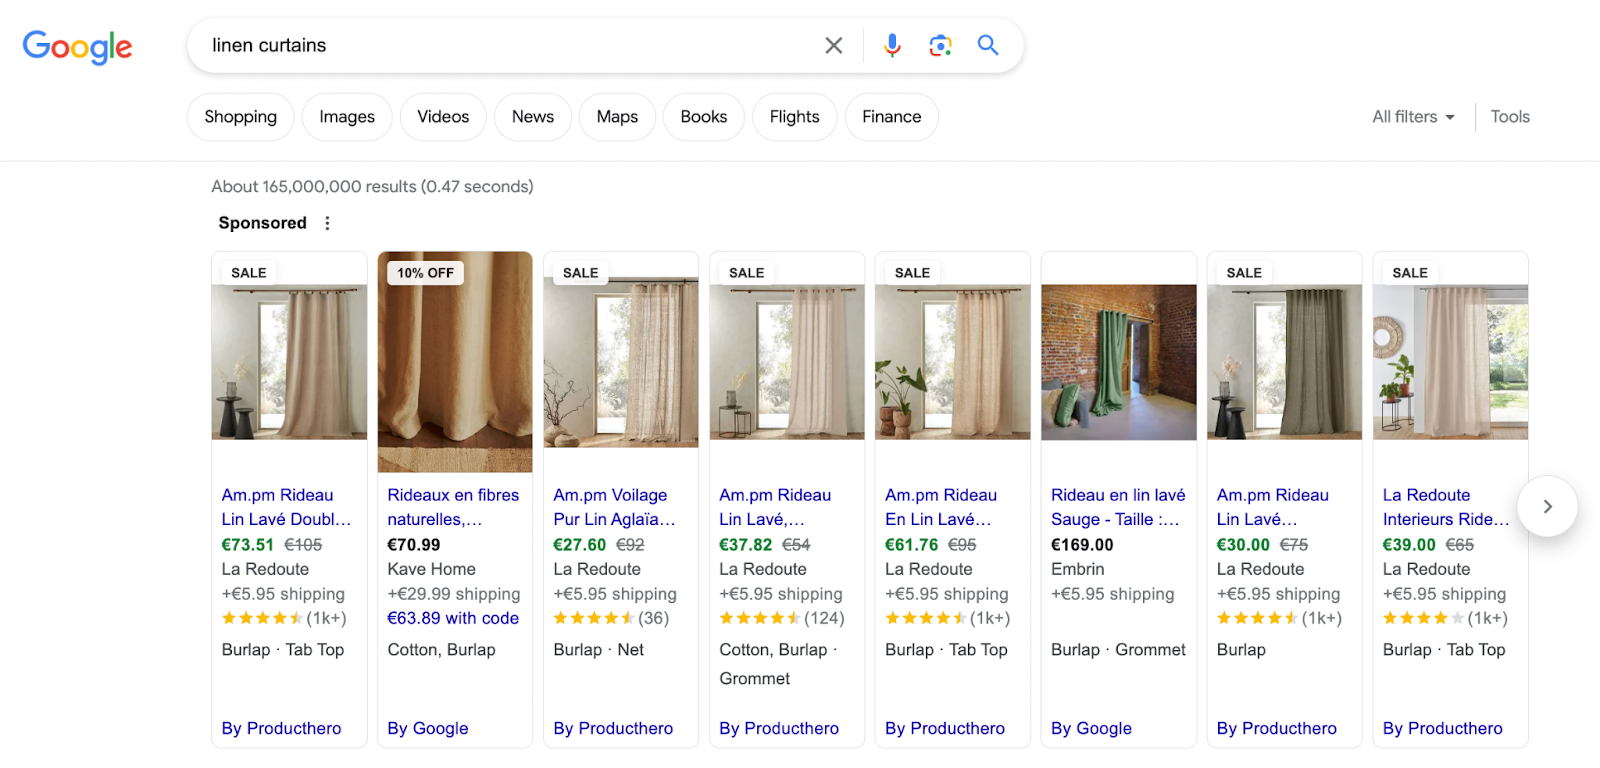Click the La Redoute Interieurs curtain thumbnail

coord(1451,362)
